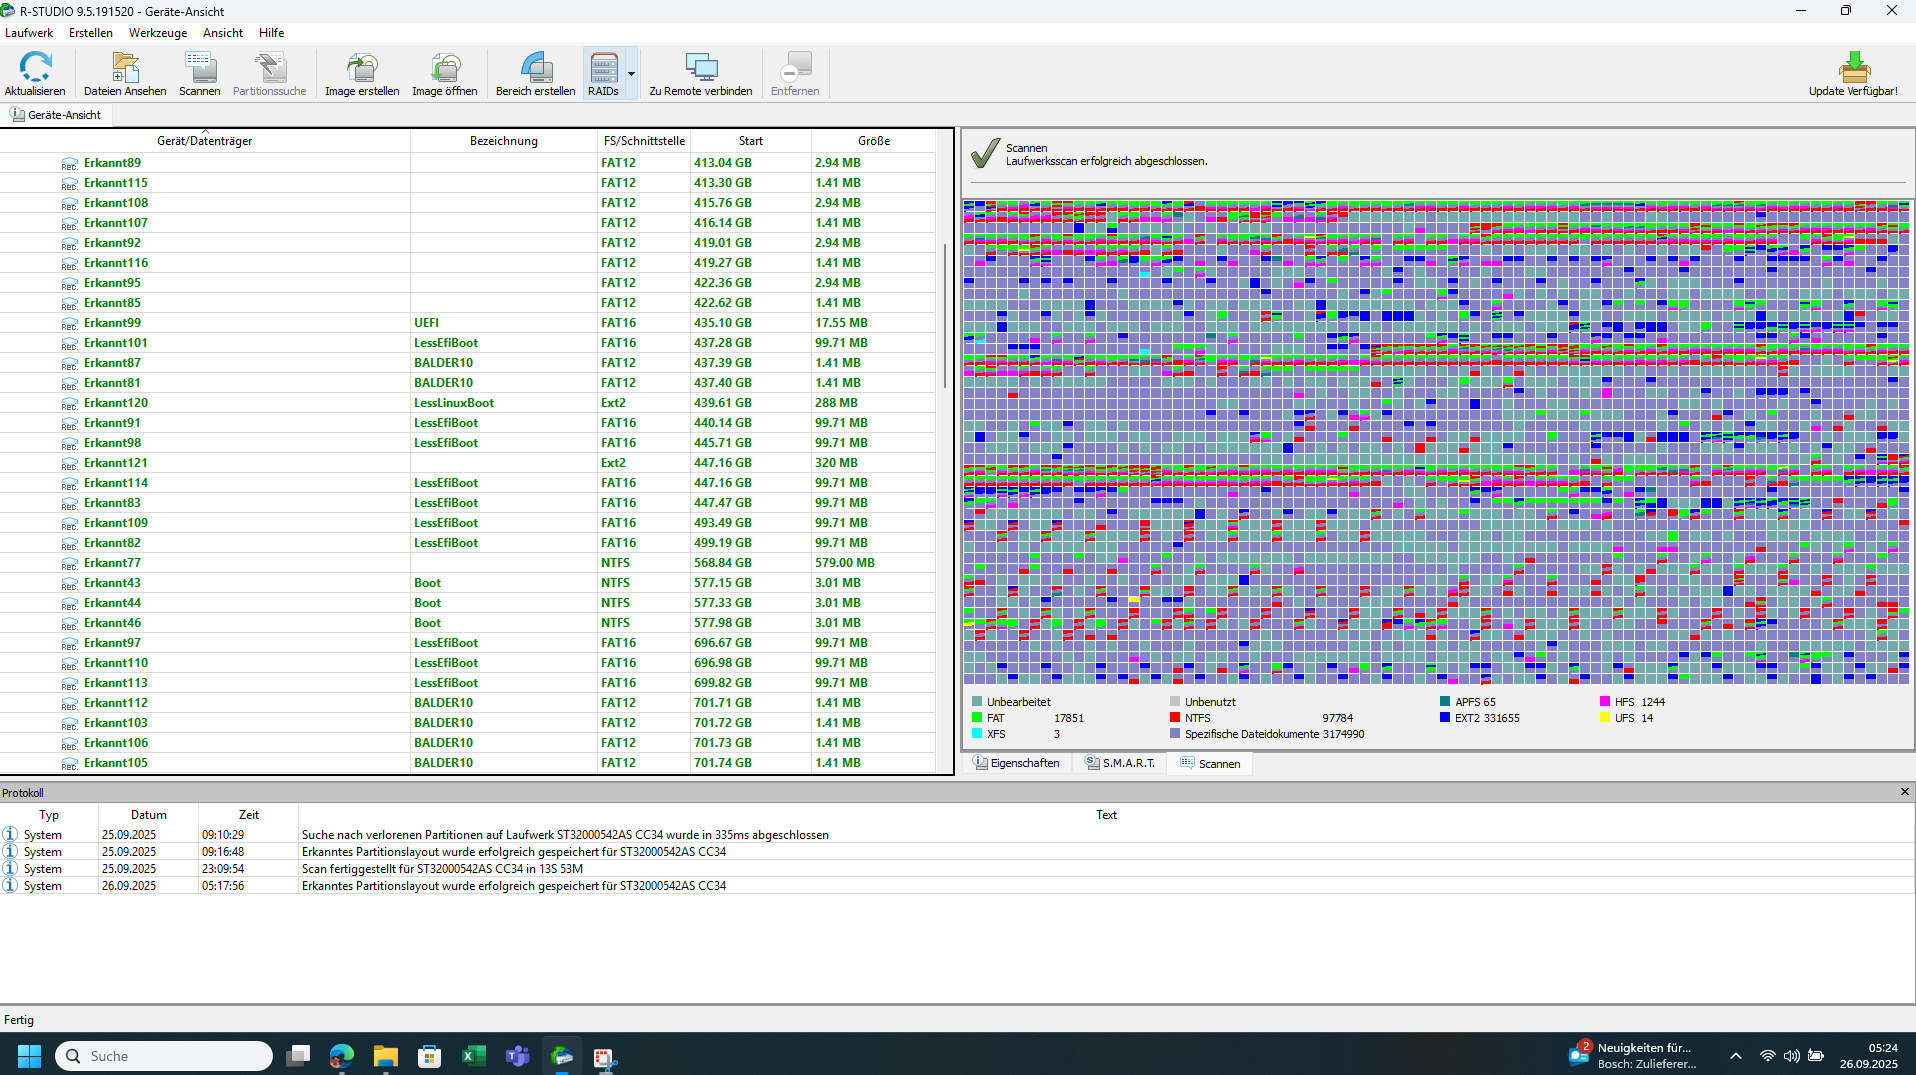Click the info icon of the 05:17:56 log entry

coord(10,886)
